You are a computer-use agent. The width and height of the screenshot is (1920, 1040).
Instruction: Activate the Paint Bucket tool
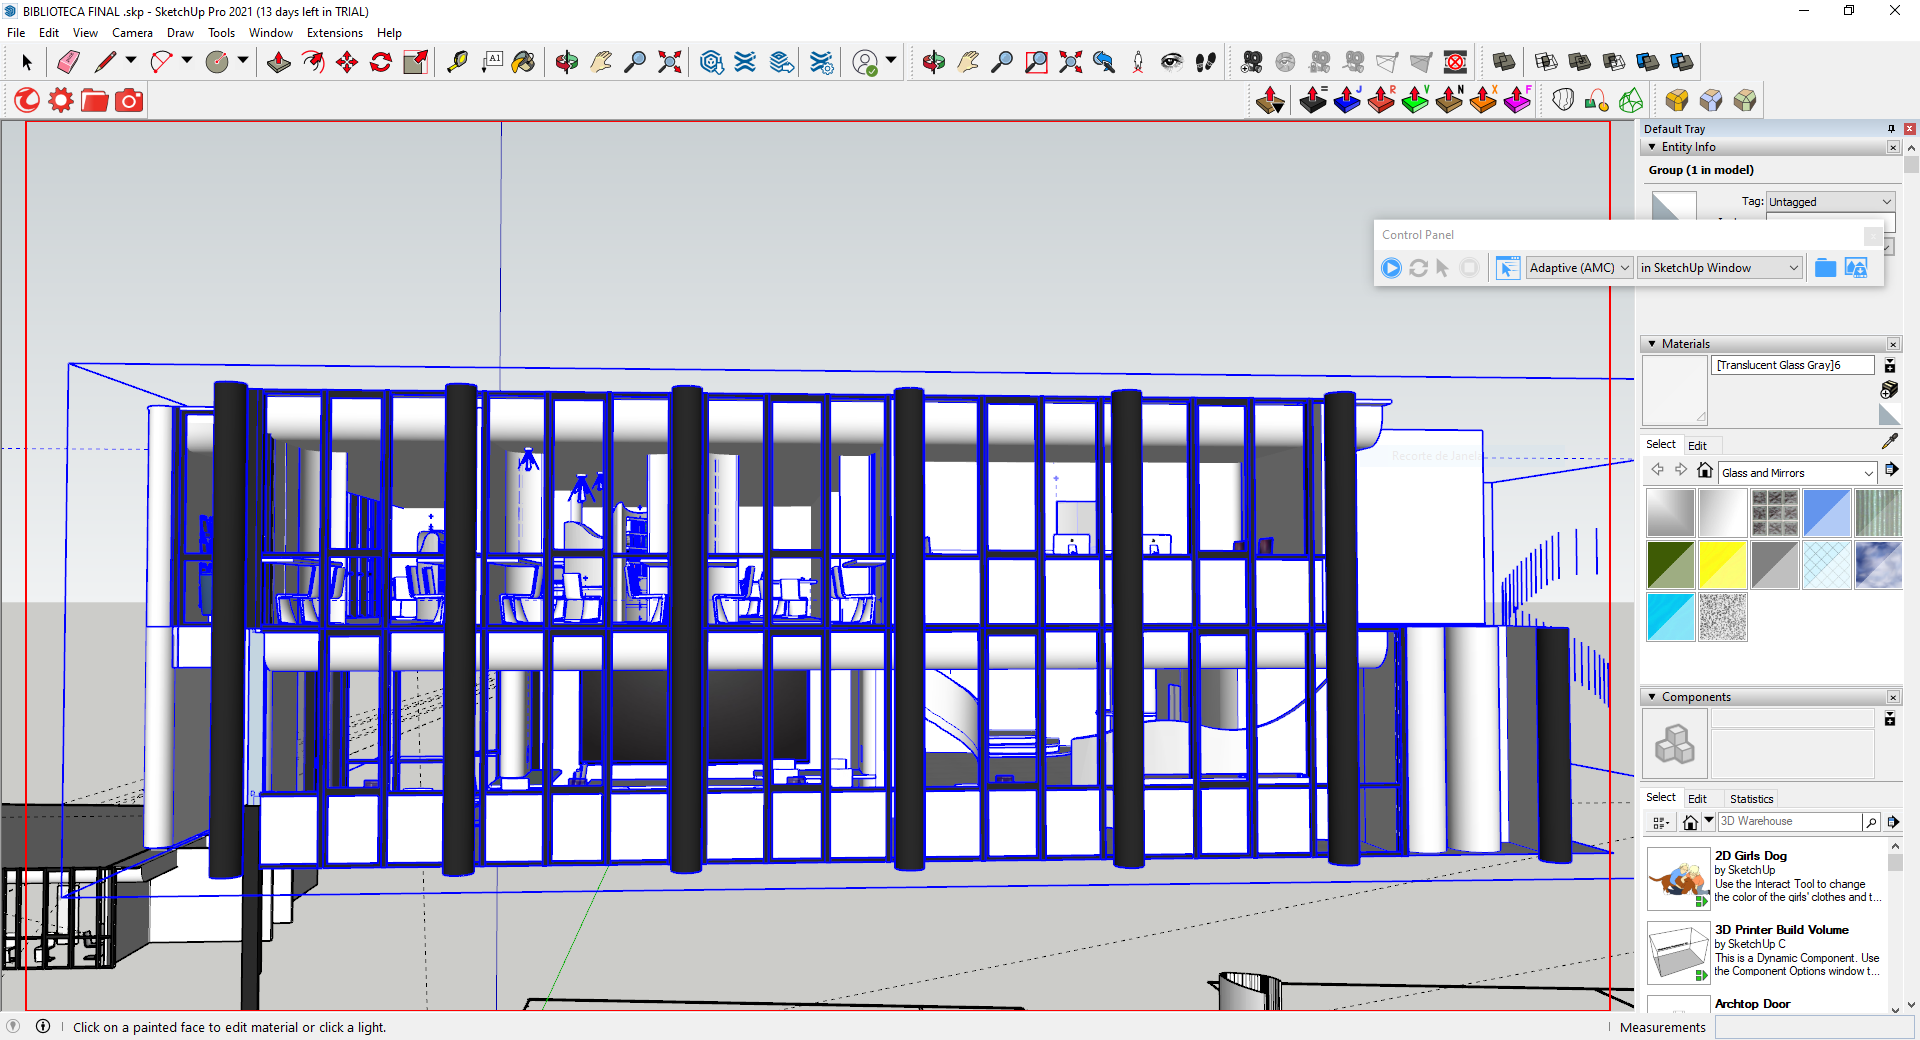click(523, 62)
